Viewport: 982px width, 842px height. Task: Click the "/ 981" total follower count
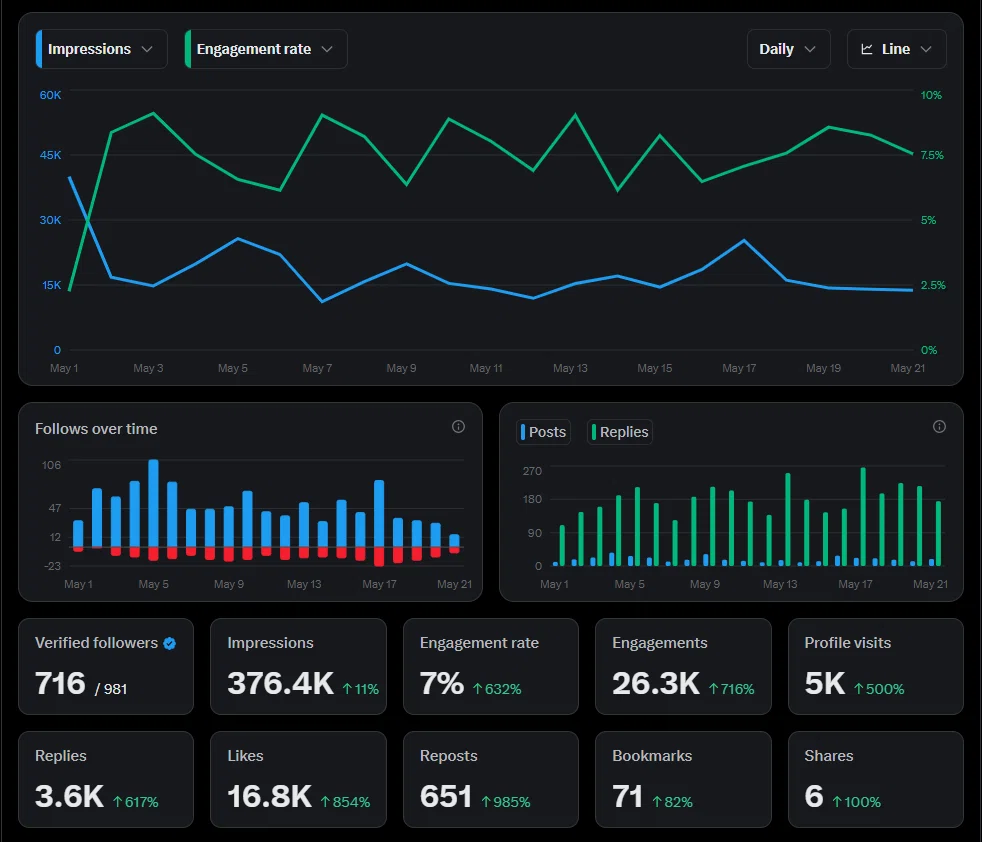click(111, 689)
